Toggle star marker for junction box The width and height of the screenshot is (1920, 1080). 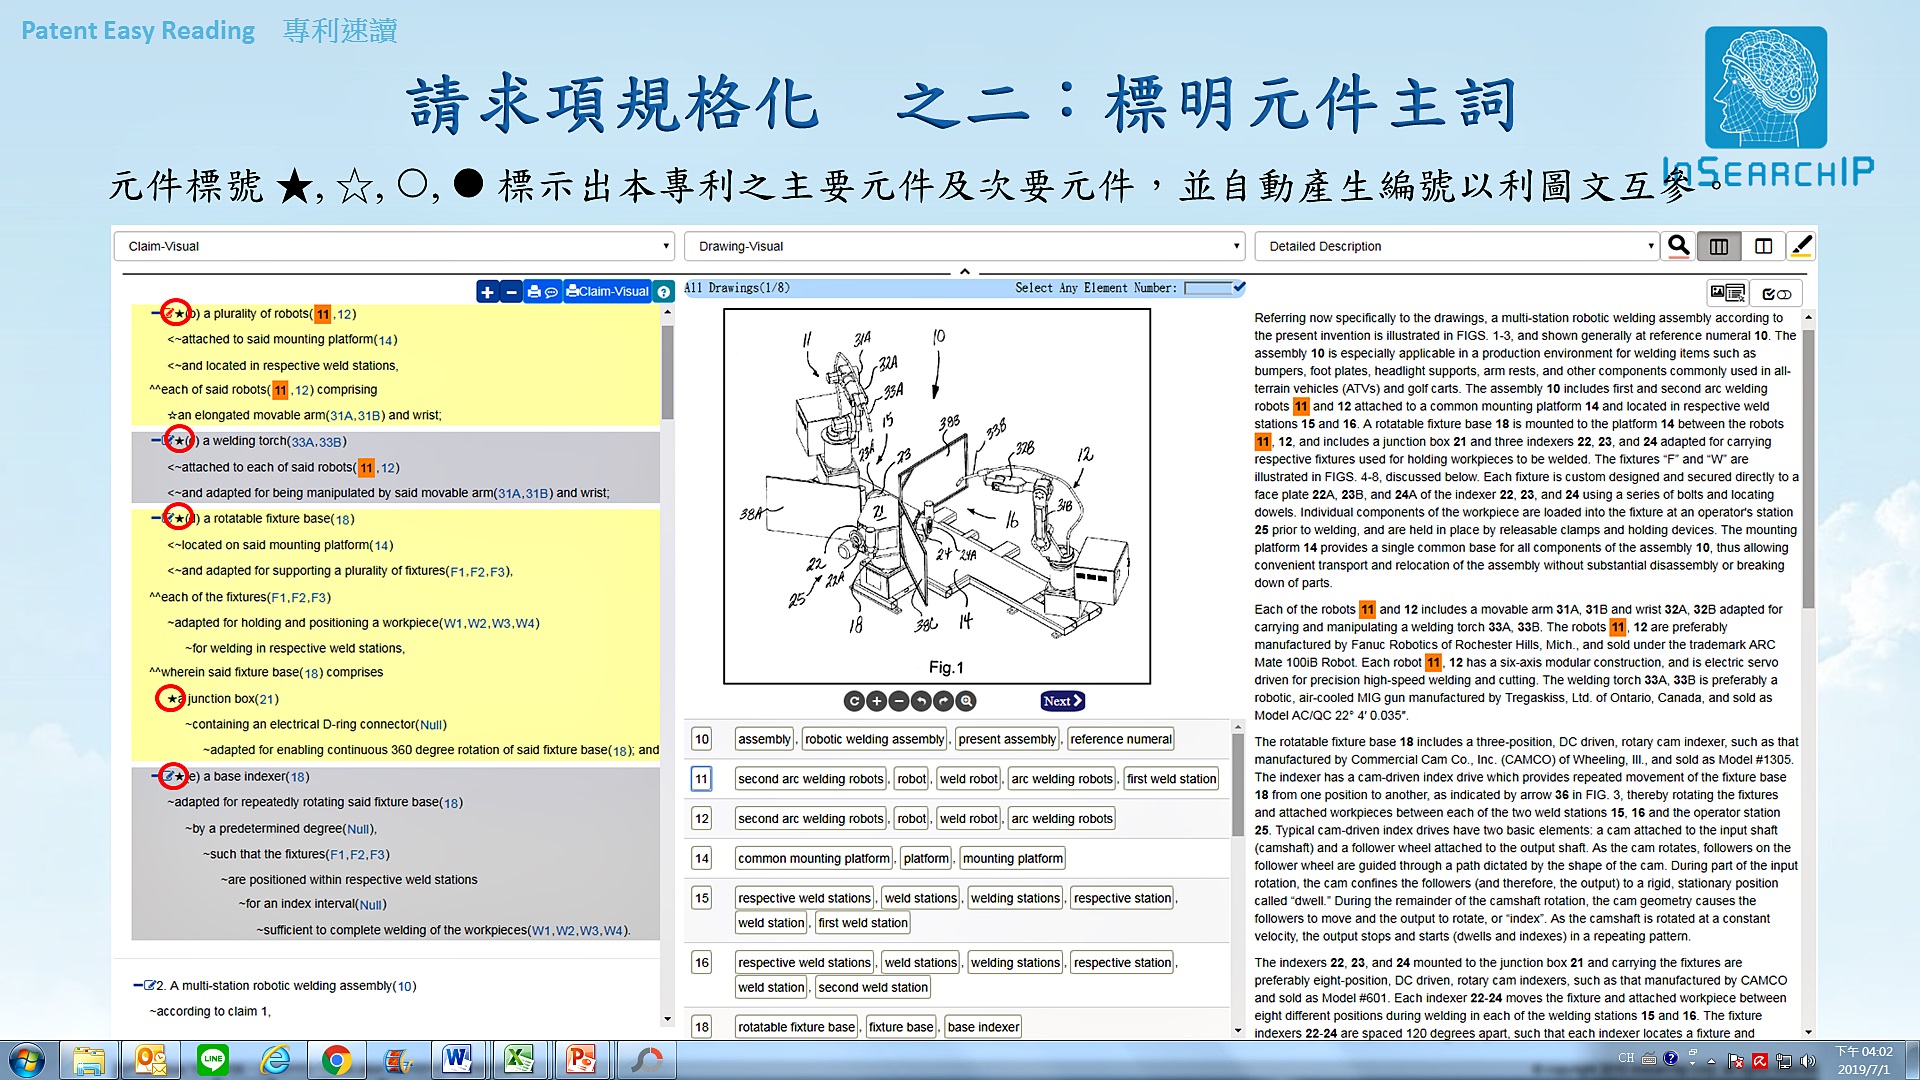172,699
